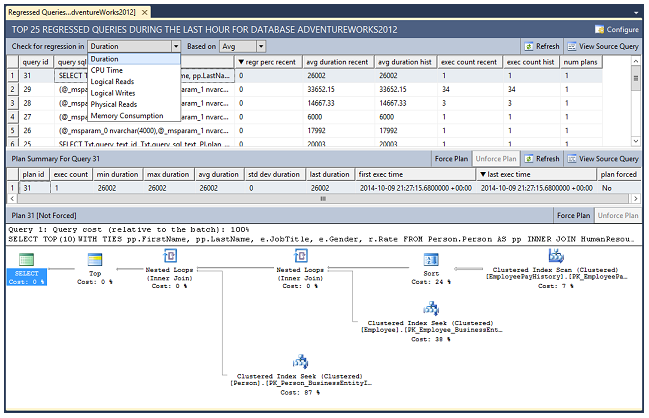The height and width of the screenshot is (418, 649).
Task: Sort by num plans column header
Action: pyautogui.click(x=581, y=62)
